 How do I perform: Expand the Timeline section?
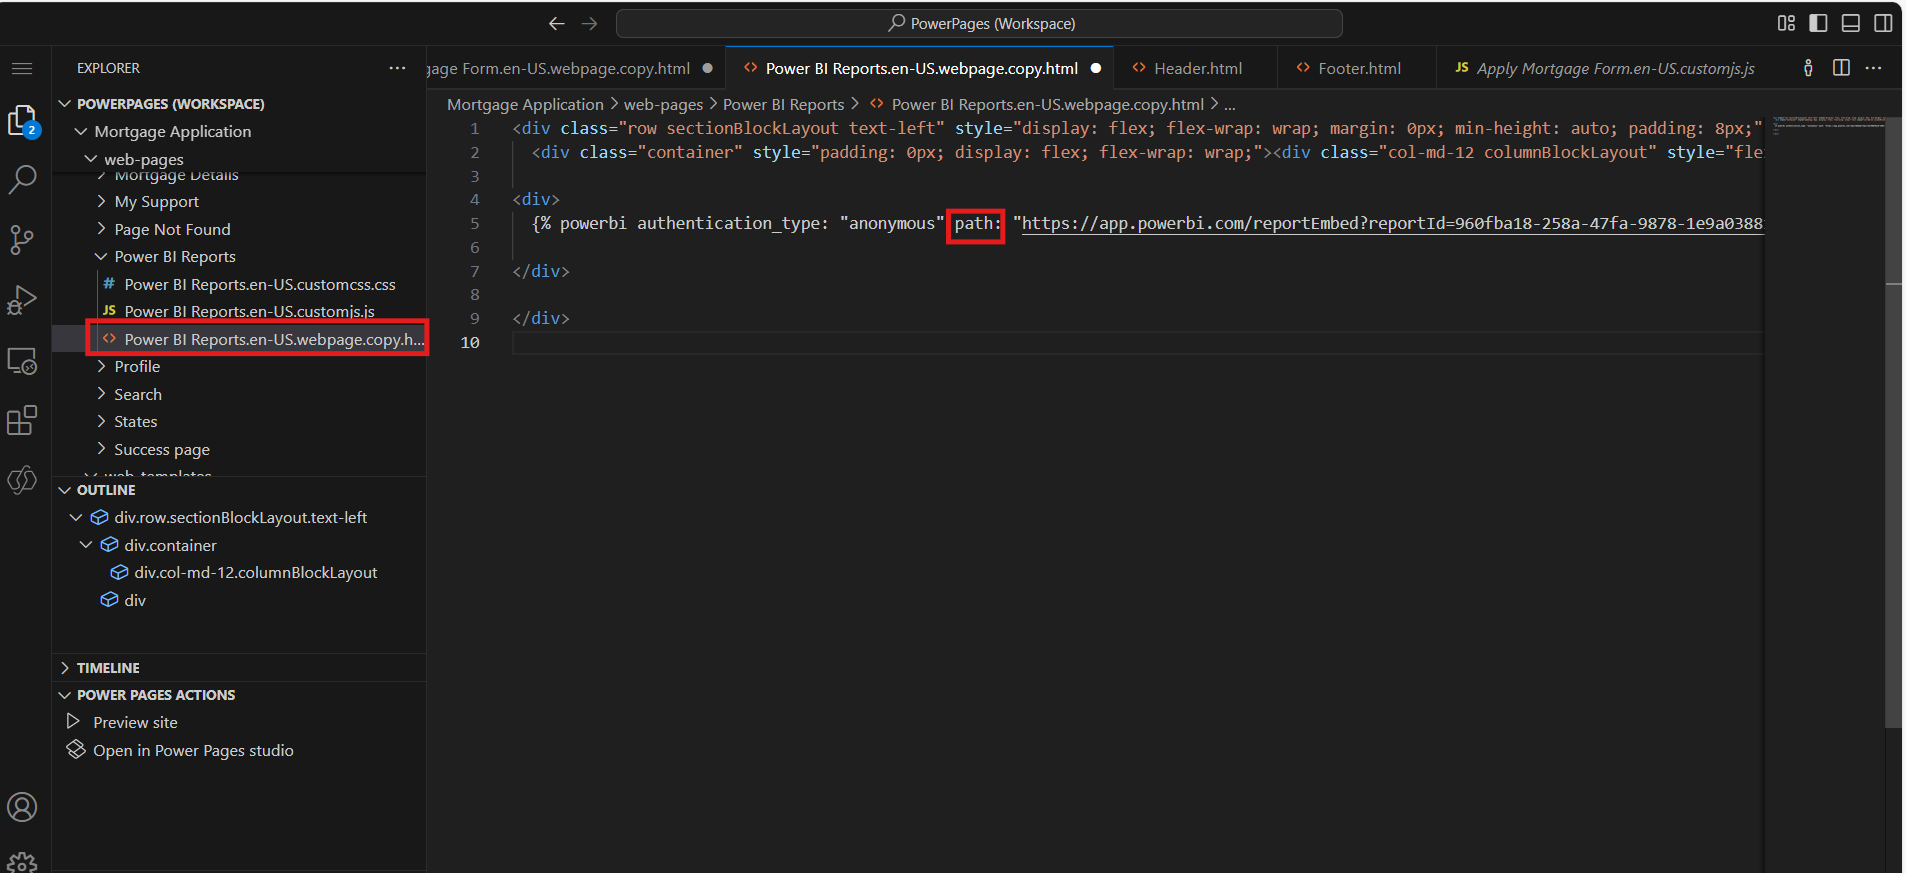[108, 668]
